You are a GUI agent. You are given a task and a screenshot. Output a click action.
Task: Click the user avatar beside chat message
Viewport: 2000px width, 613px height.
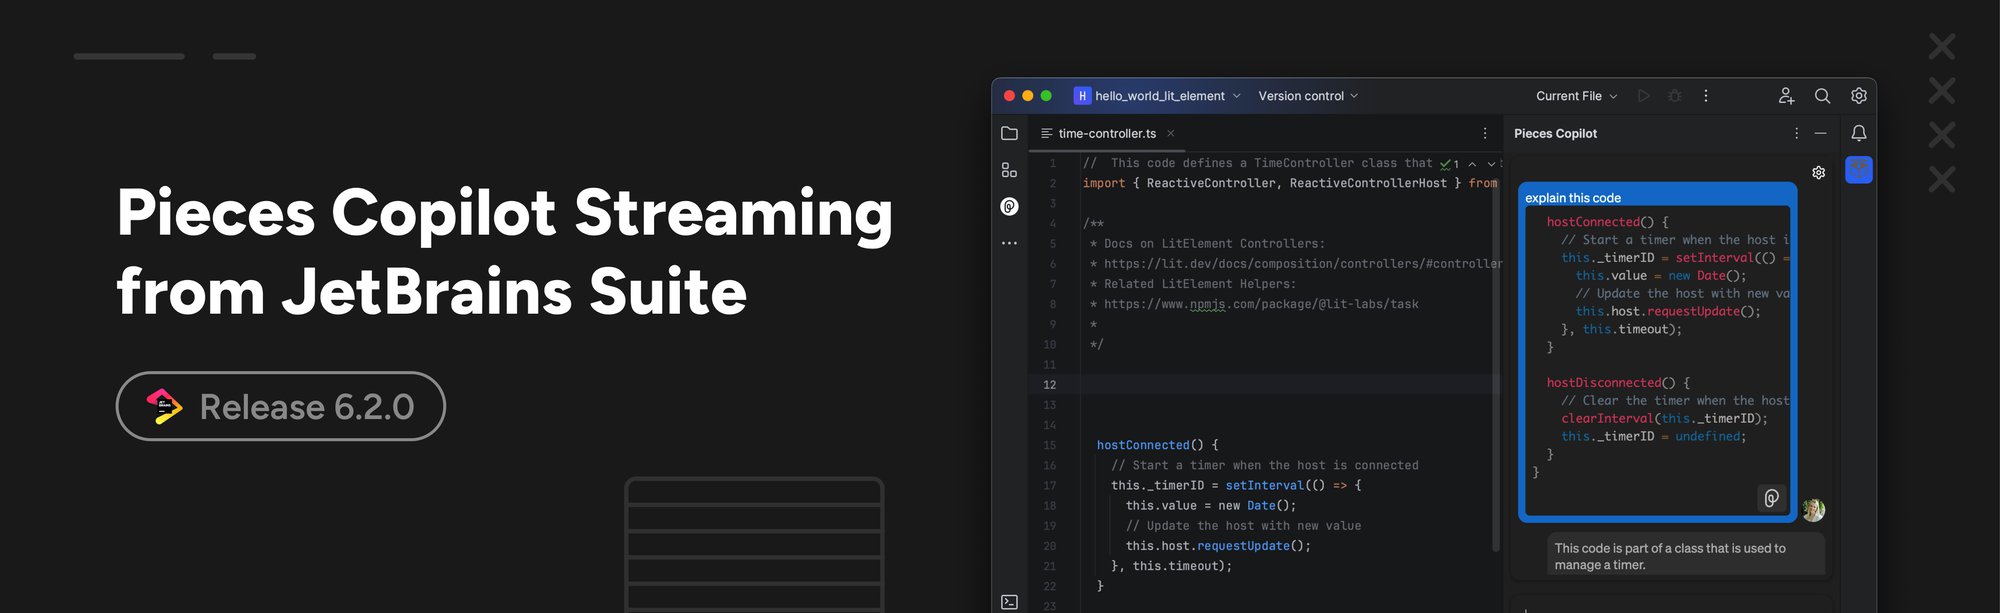click(1814, 510)
